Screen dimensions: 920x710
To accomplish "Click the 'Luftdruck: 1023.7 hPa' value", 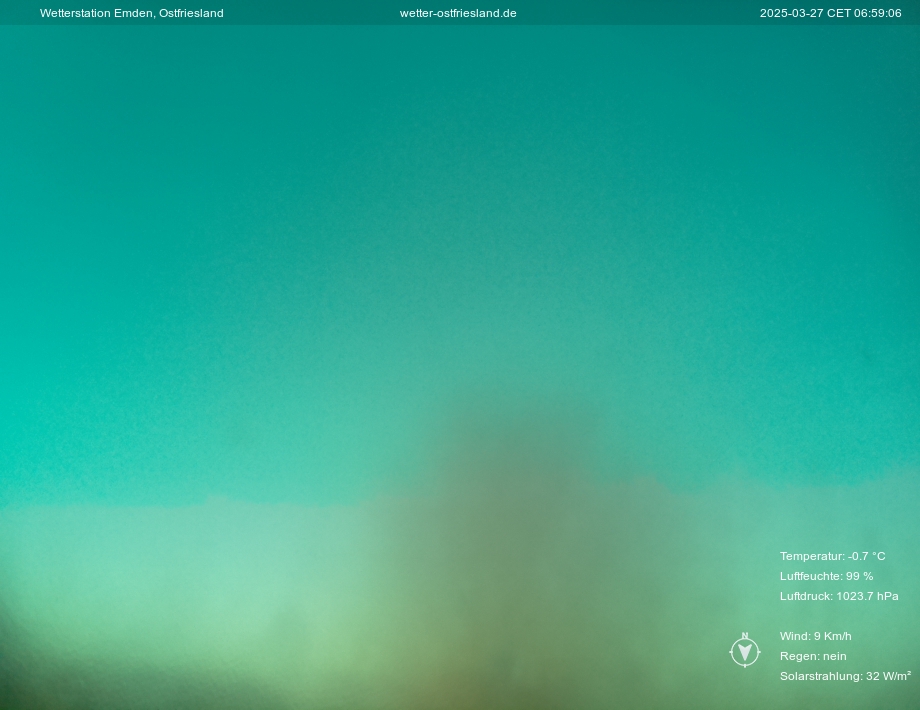I will 839,596.
